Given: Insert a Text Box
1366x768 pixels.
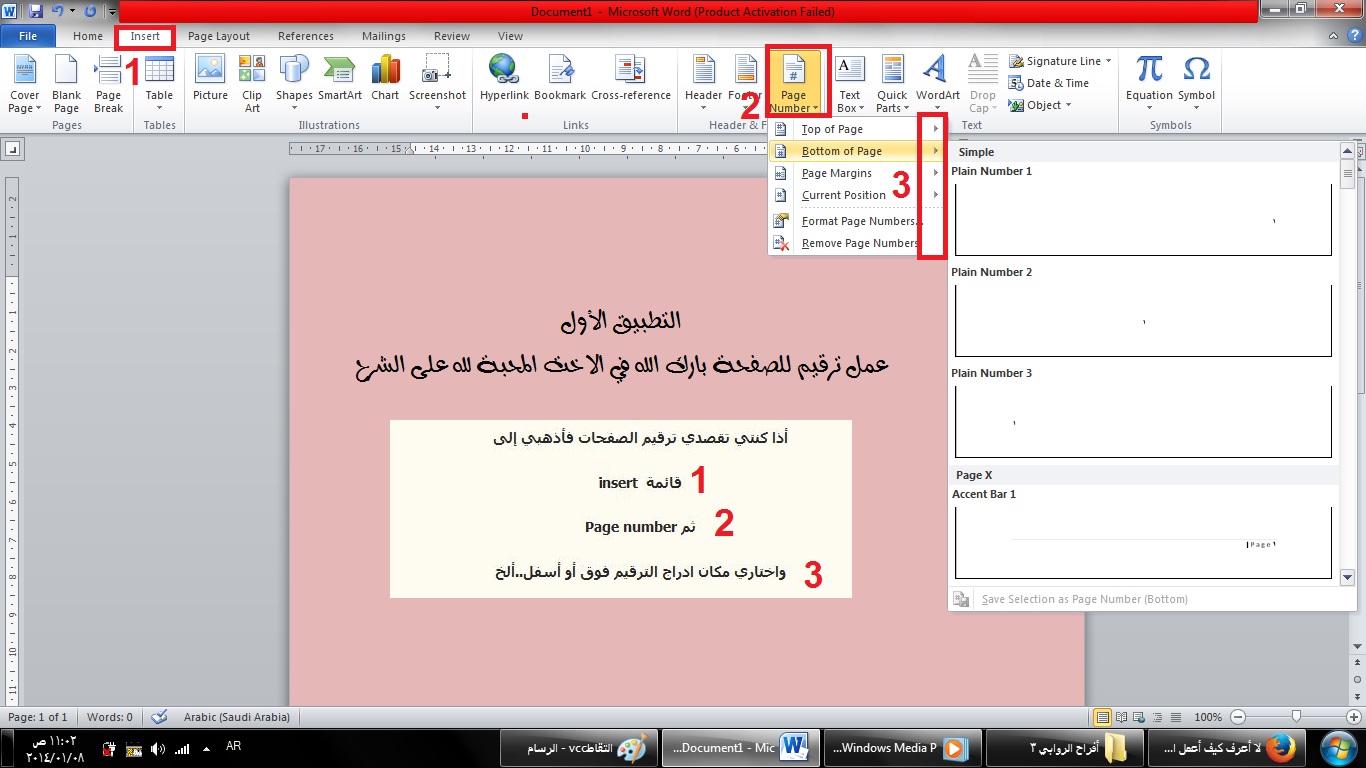Looking at the screenshot, I should click(x=849, y=84).
